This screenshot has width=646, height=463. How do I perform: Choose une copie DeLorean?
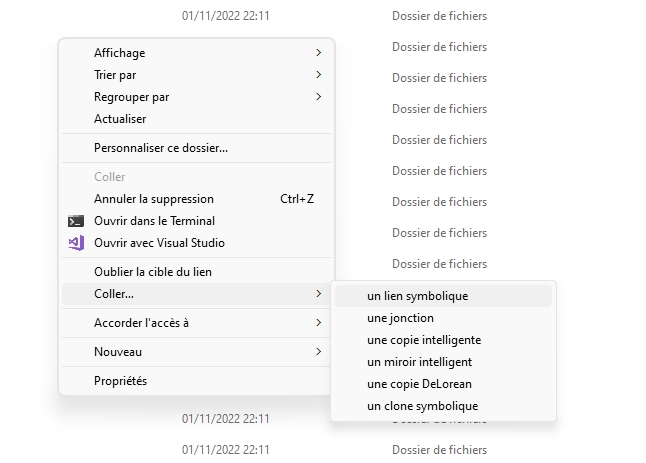420,384
